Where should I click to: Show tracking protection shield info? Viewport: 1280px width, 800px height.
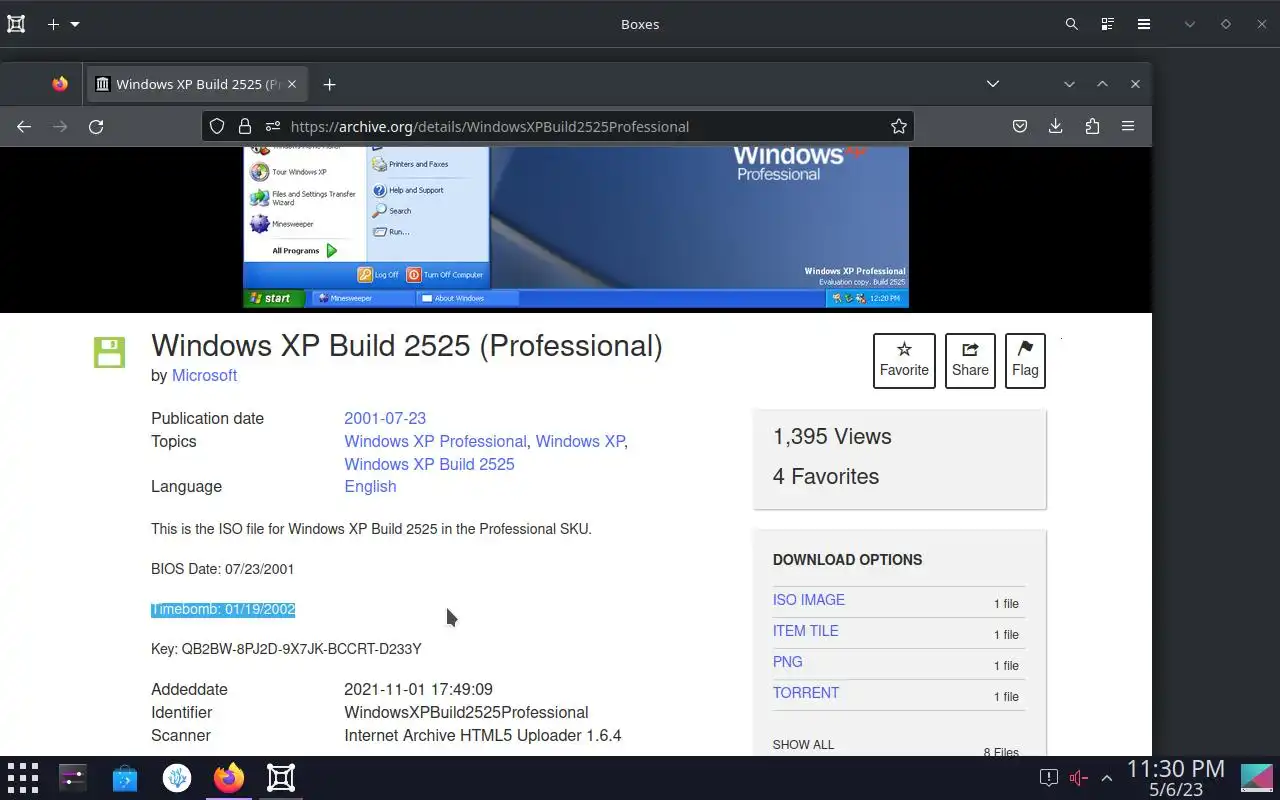tap(216, 126)
